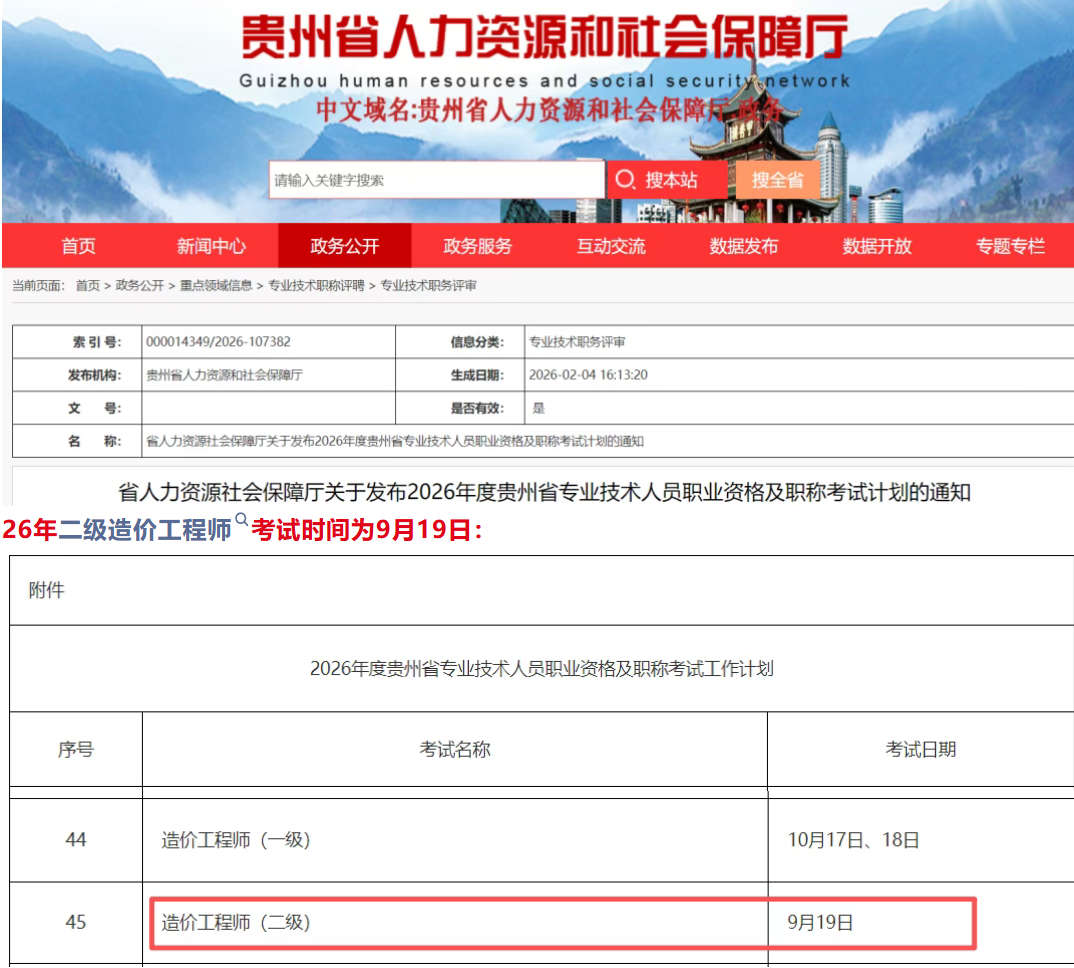1074x968 pixels.
Task: Click the 搜本站 search button
Action: tap(667, 178)
